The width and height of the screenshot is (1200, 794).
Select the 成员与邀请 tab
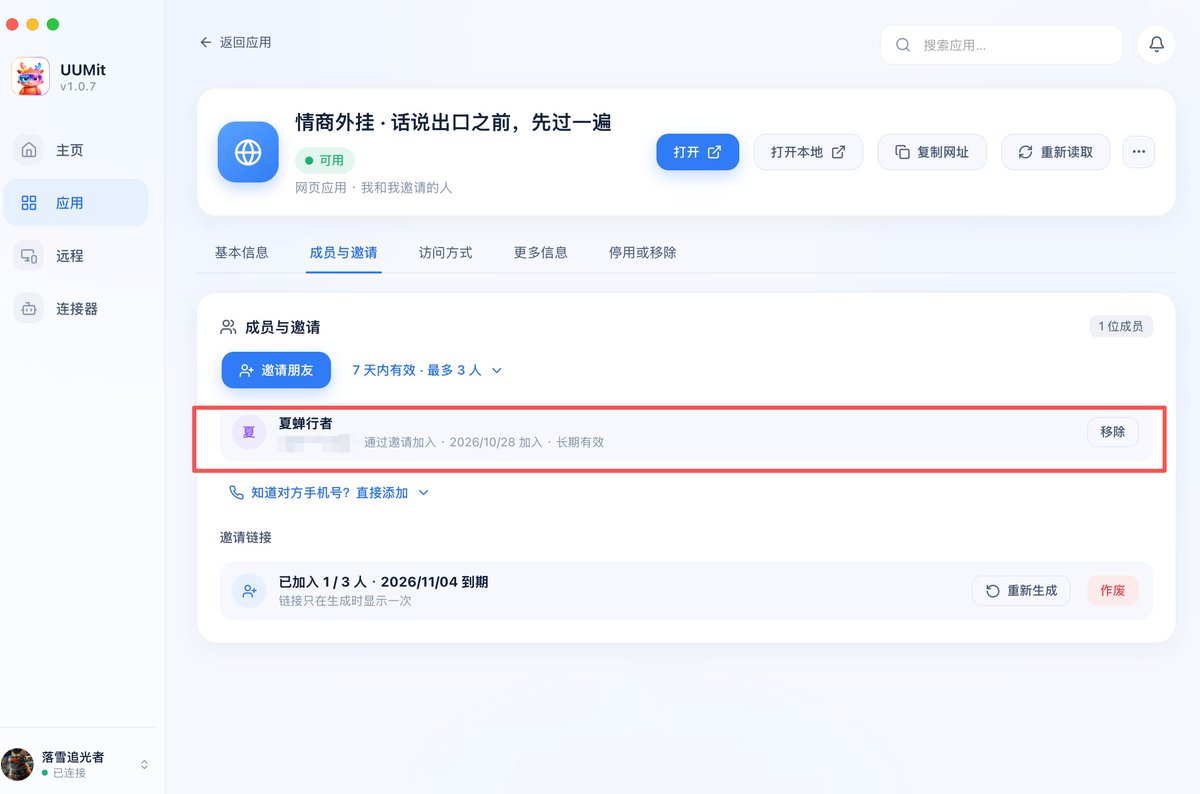click(343, 253)
